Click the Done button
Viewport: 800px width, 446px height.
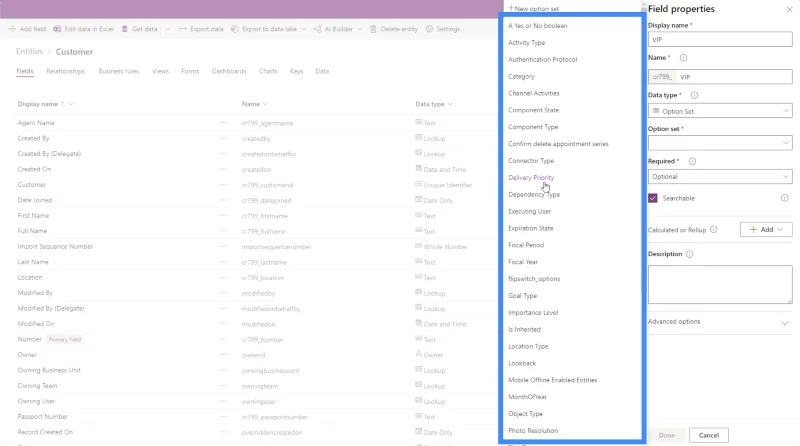(x=666, y=435)
